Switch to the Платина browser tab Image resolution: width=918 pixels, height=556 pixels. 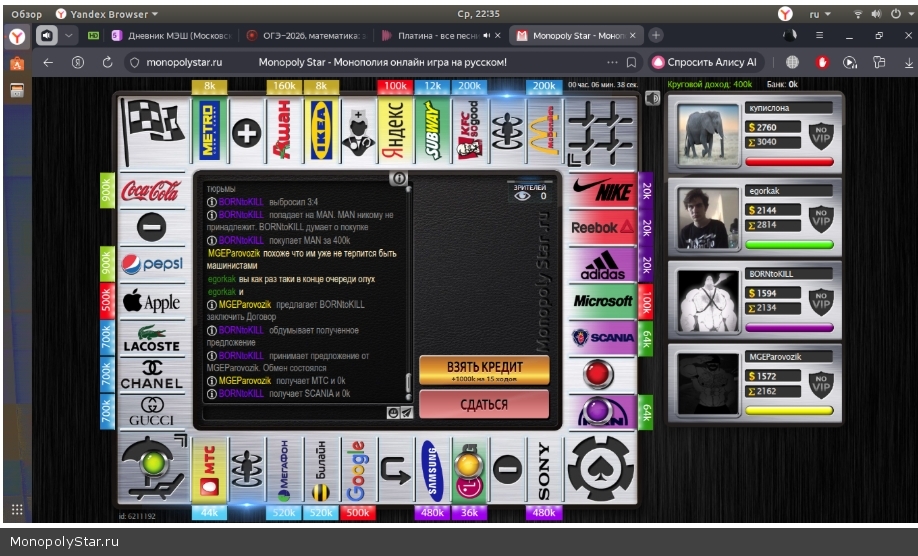click(x=440, y=35)
